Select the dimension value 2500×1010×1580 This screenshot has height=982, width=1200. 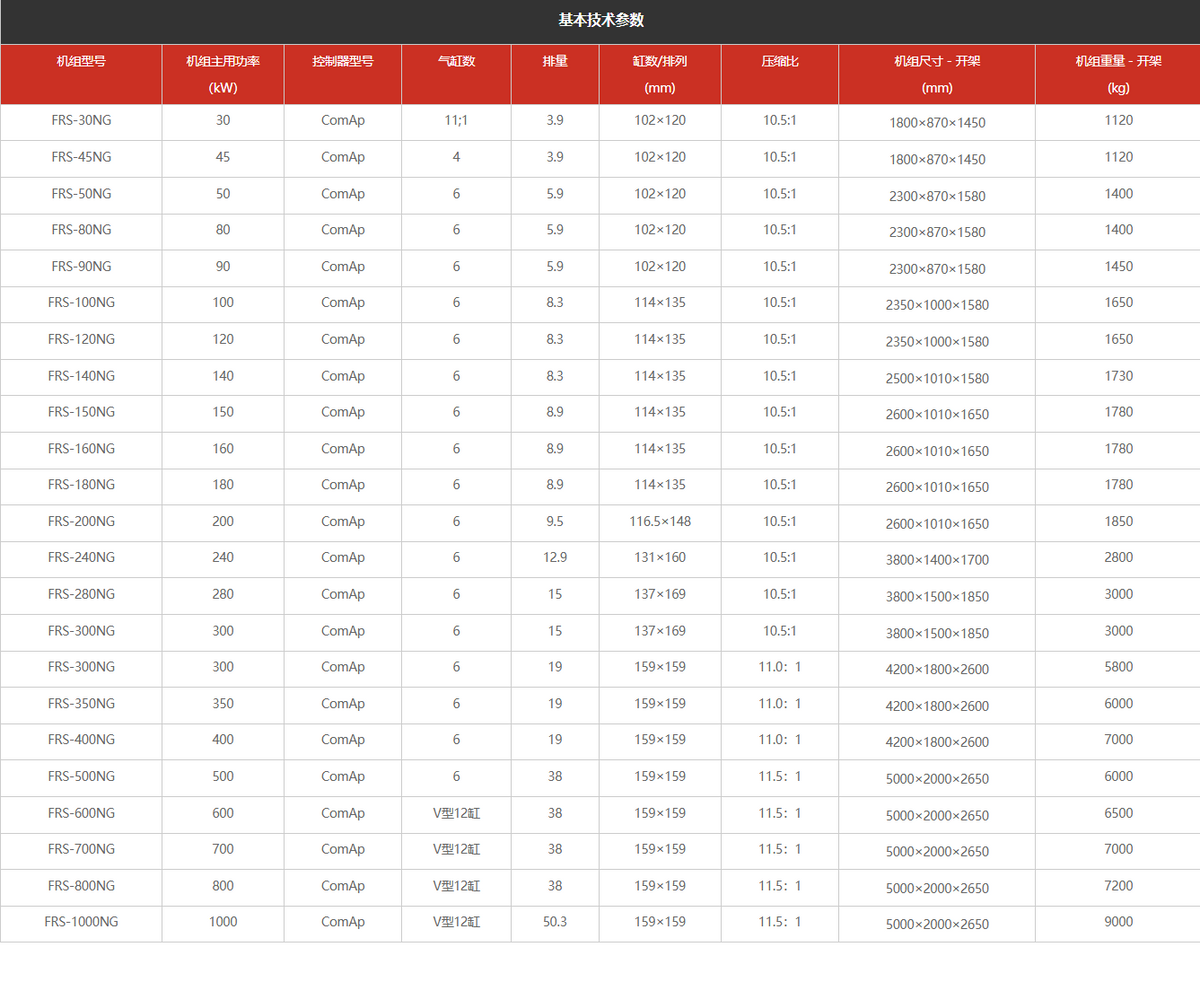(937, 378)
